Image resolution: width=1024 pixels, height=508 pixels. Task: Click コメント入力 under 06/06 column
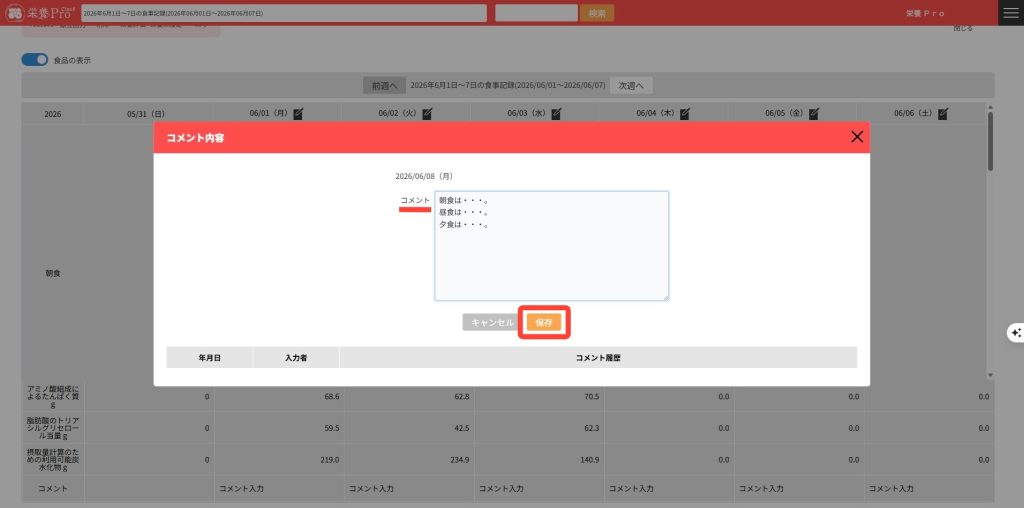pyautogui.click(x=891, y=488)
